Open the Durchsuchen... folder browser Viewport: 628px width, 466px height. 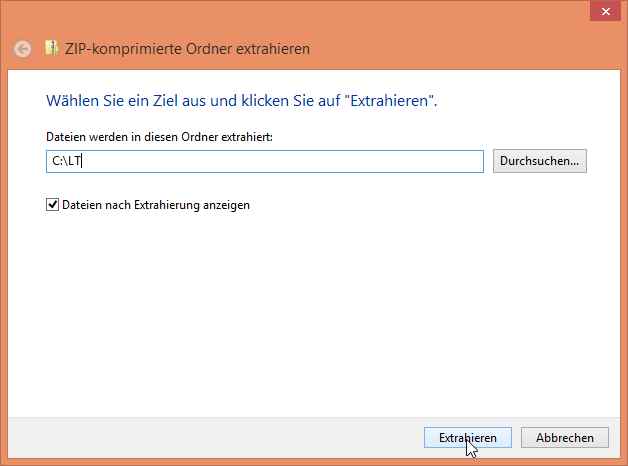tap(539, 161)
